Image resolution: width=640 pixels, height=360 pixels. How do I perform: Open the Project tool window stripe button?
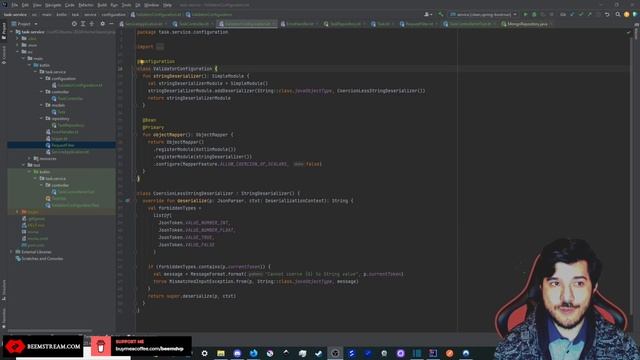coord(4,31)
